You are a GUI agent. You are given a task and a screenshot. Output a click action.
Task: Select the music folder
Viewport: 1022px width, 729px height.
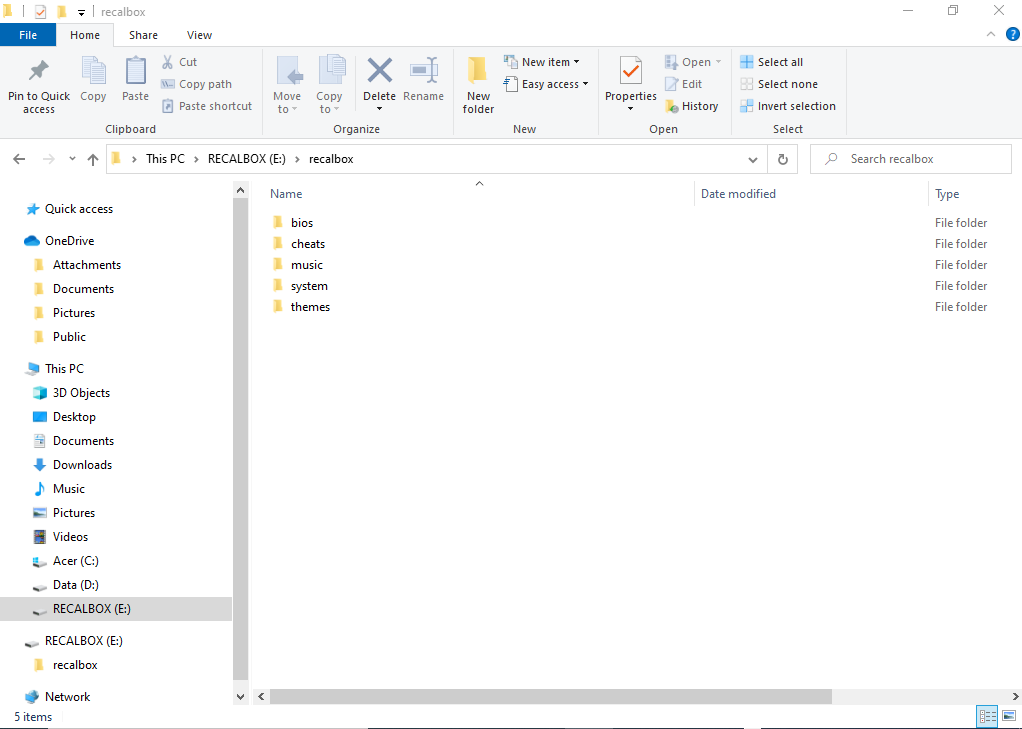306,265
